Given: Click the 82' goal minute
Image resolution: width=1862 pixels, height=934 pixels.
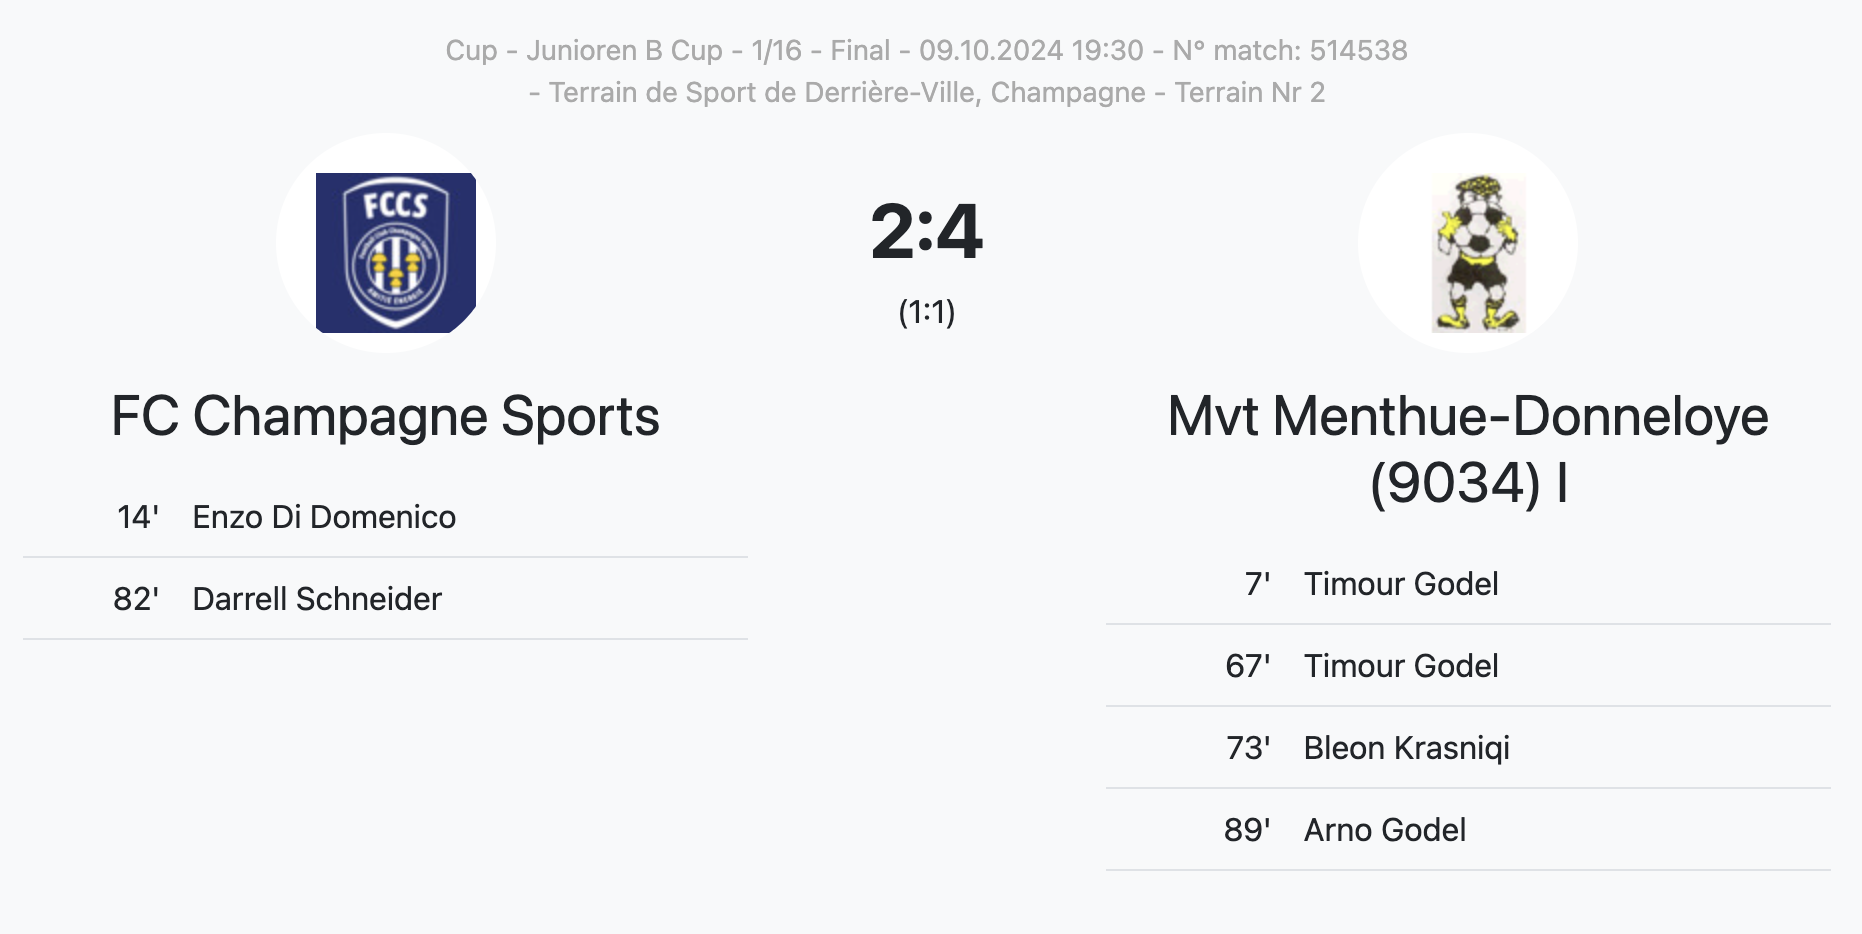Looking at the screenshot, I should pos(136,599).
